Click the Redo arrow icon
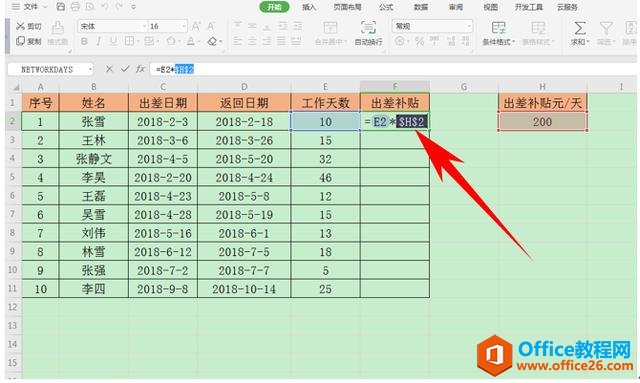The image size is (640, 383). tap(119, 7)
